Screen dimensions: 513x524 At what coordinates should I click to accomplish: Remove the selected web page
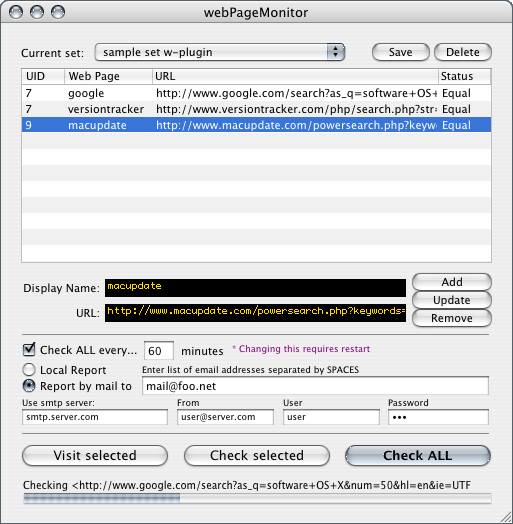[x=452, y=318]
